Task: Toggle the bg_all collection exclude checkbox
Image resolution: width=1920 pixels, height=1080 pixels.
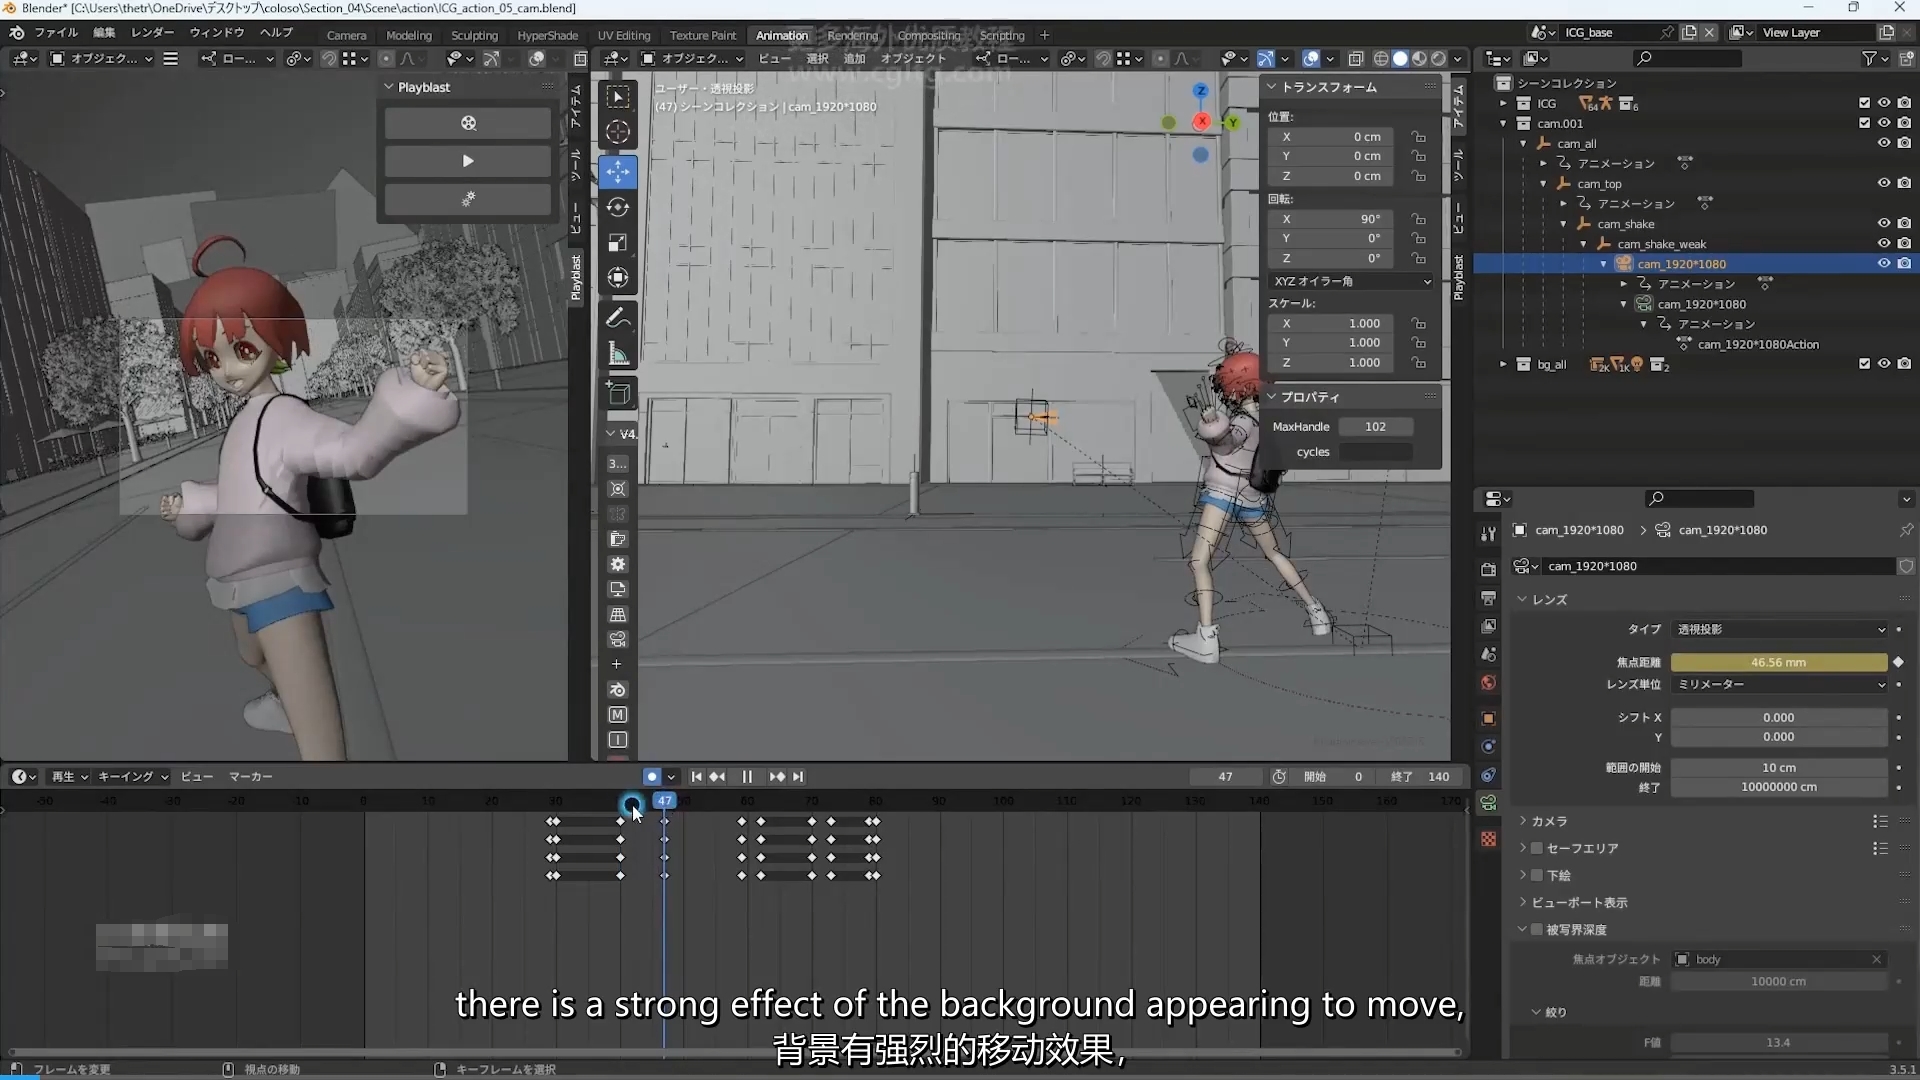Action: coord(1864,364)
